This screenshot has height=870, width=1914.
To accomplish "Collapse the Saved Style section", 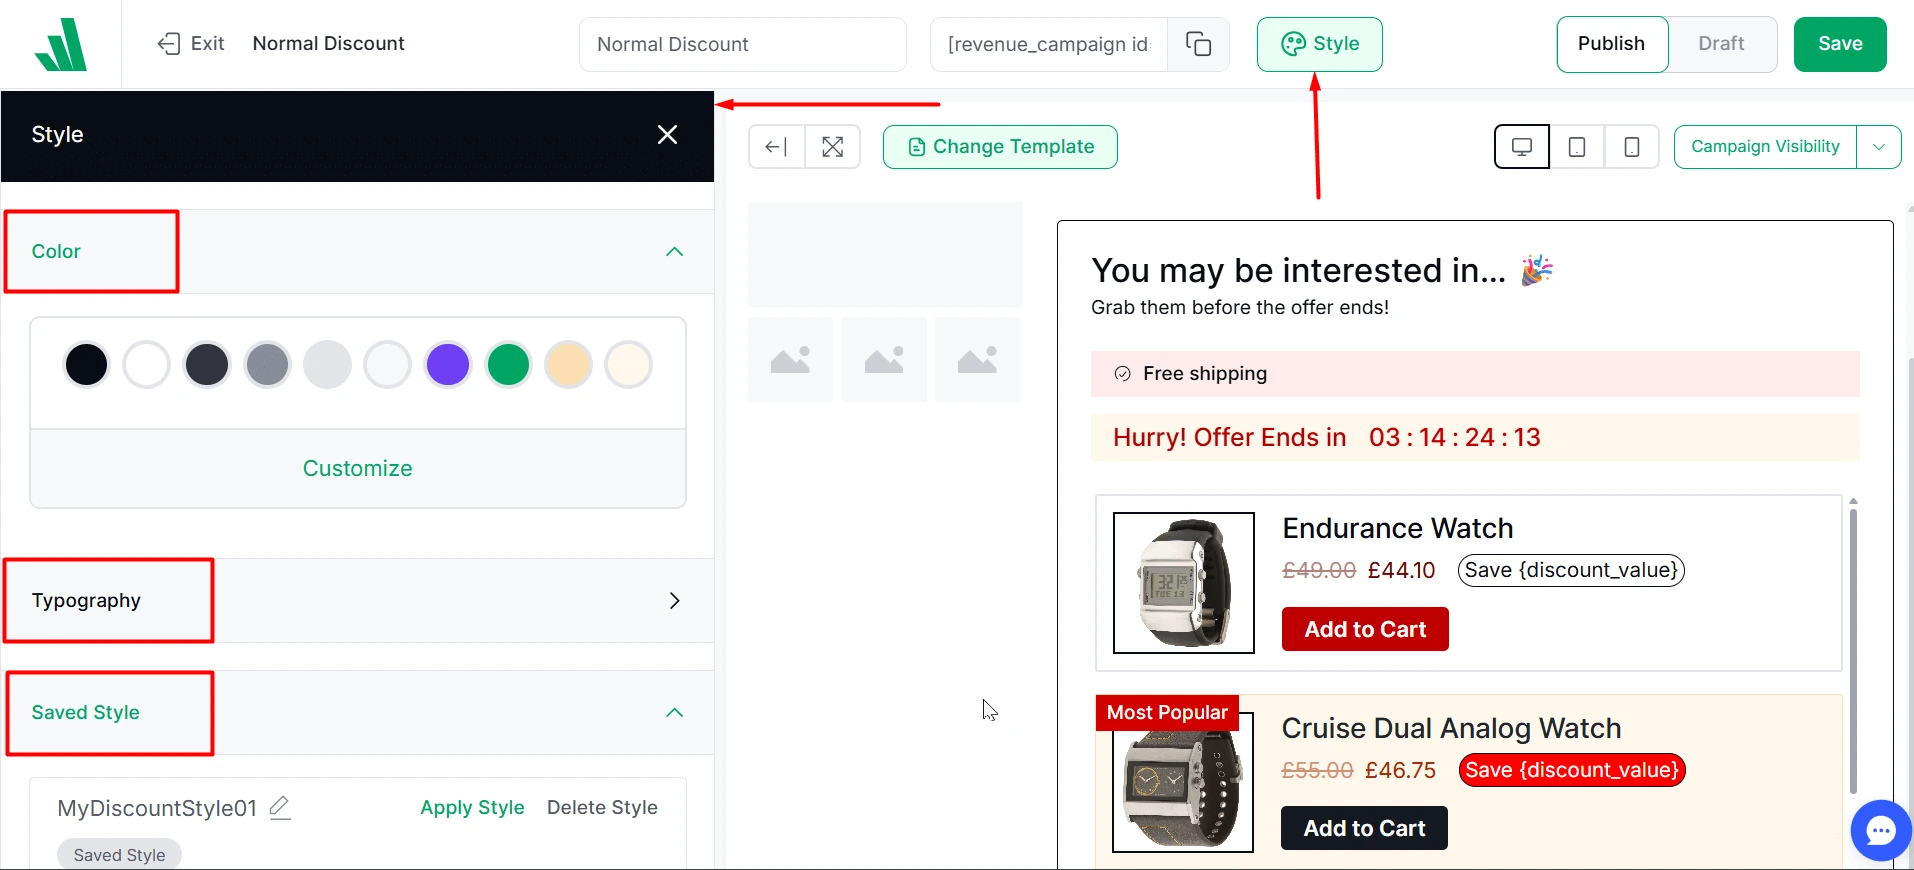I will point(674,713).
